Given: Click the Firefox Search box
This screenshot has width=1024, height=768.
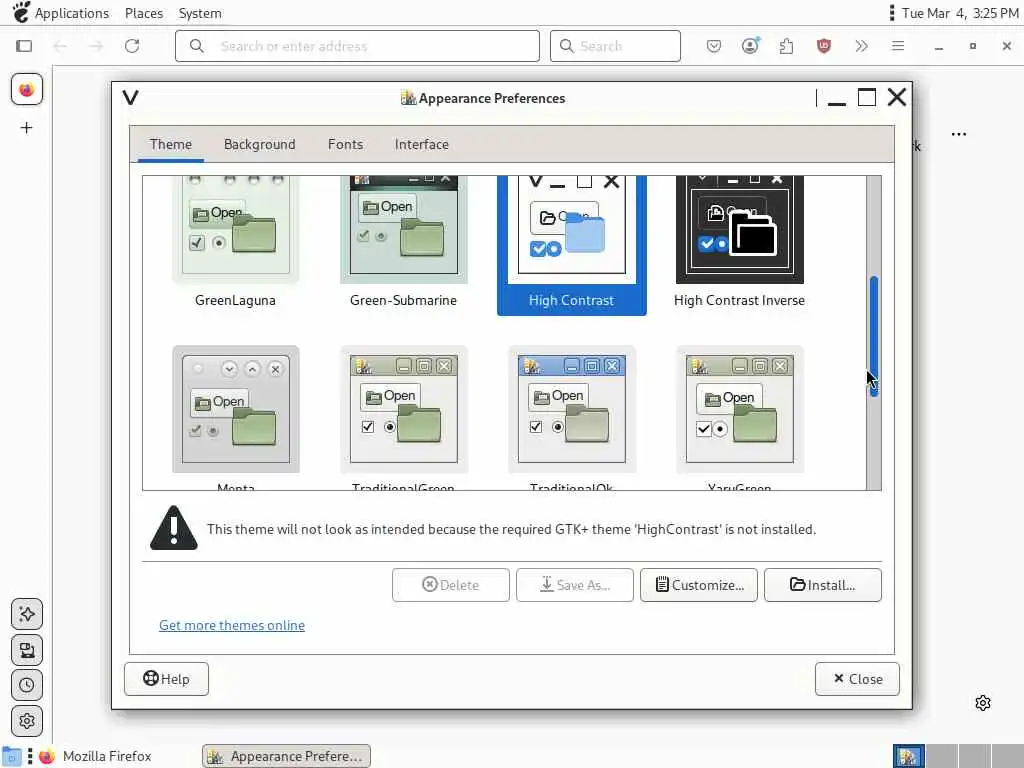Looking at the screenshot, I should click(615, 46).
